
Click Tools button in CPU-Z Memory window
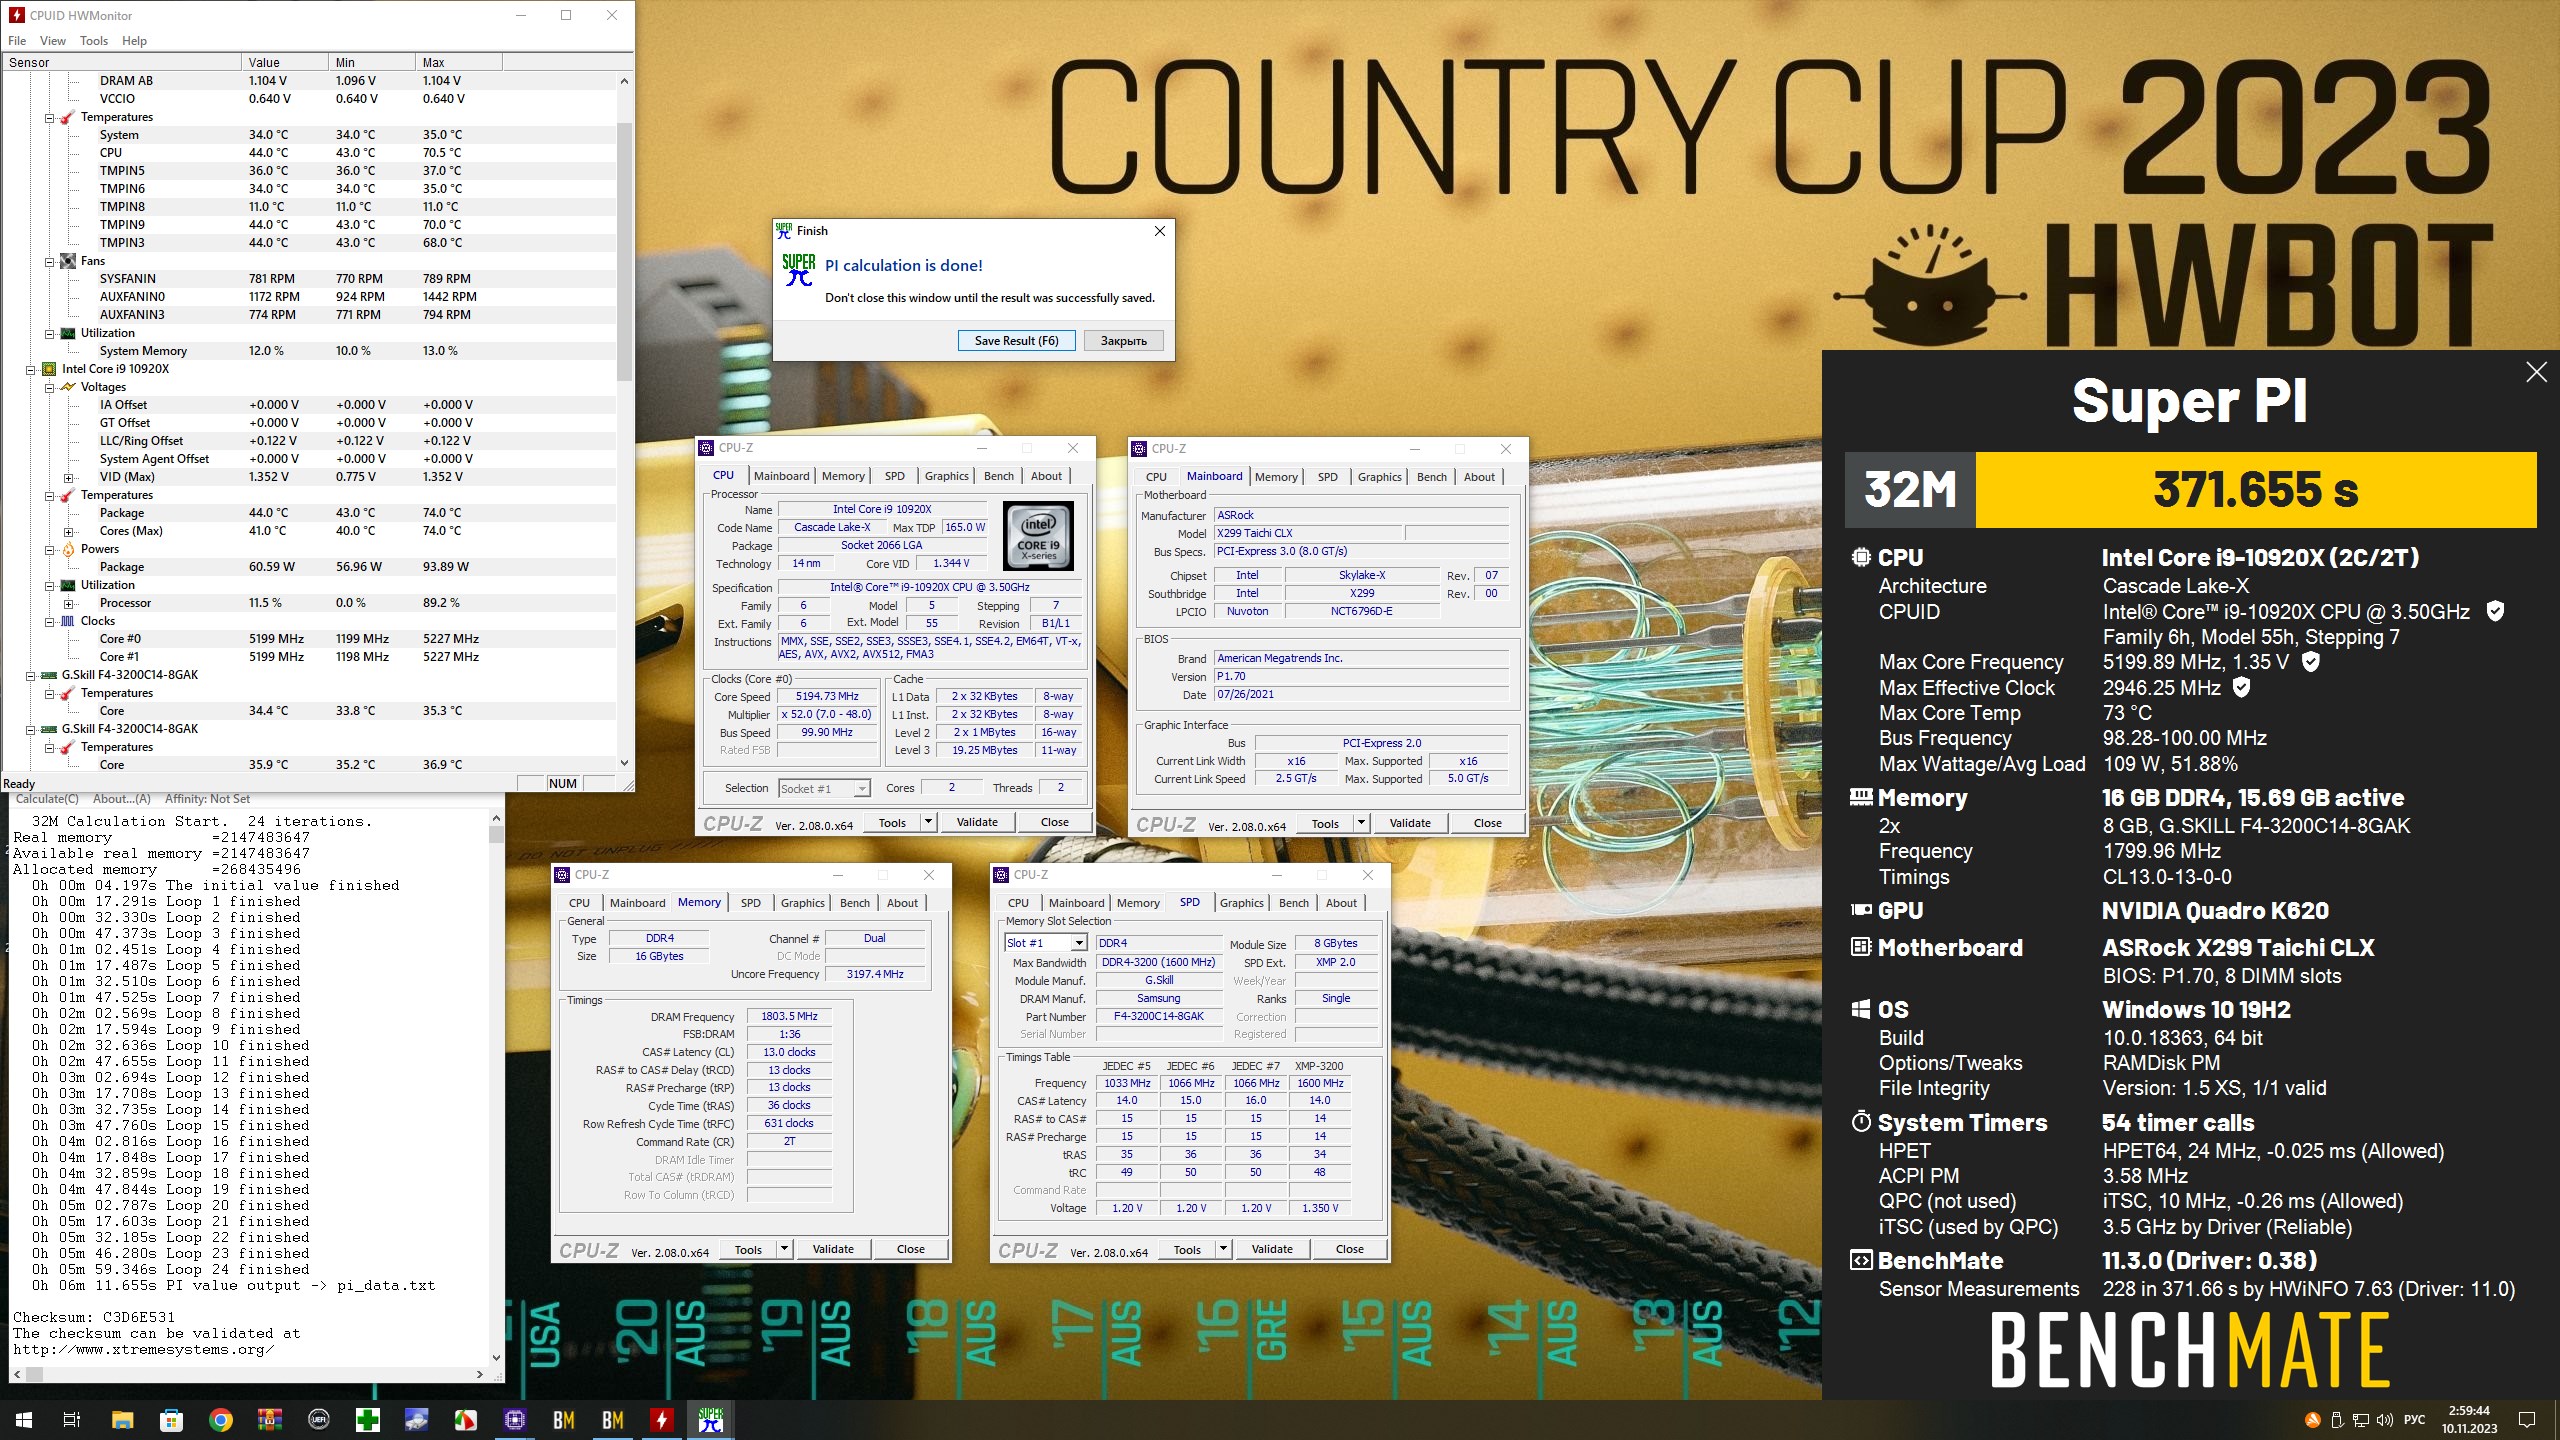pos(747,1249)
